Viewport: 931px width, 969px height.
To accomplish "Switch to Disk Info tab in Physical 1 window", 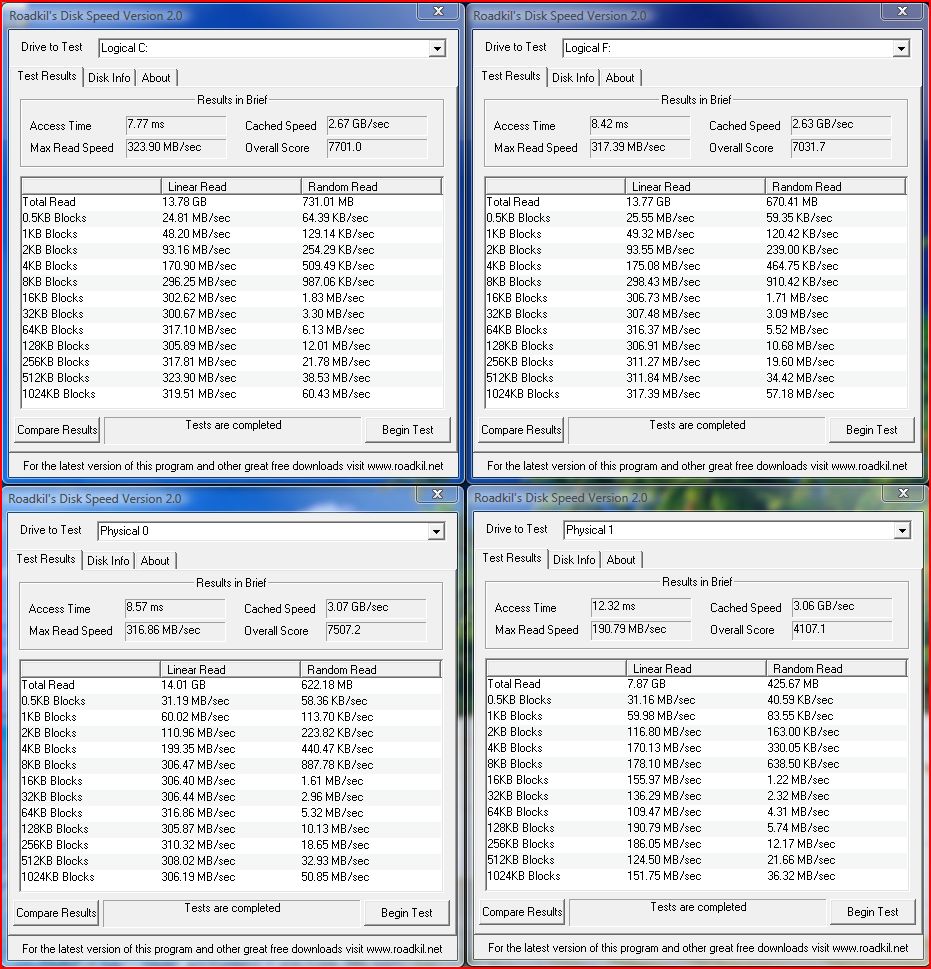I will click(574, 559).
